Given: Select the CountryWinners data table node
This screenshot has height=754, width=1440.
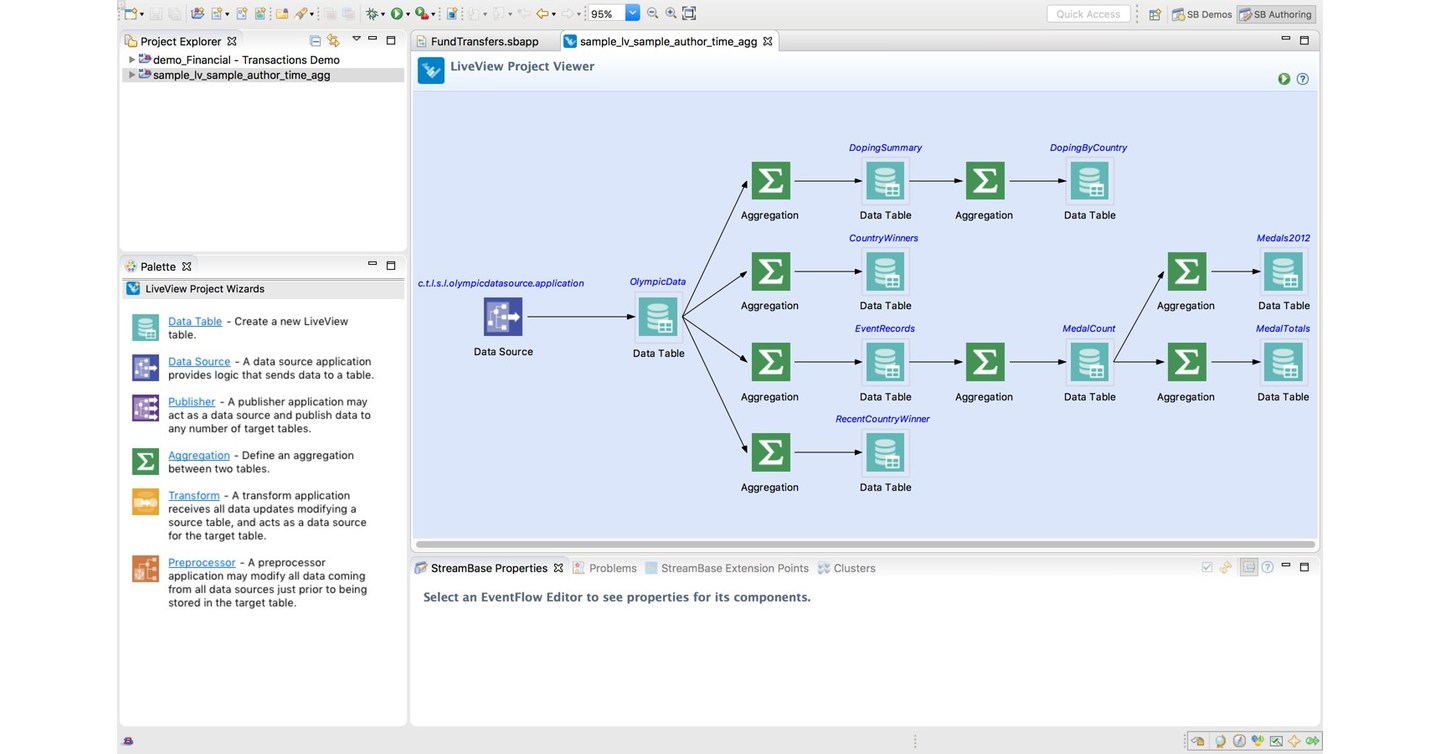Looking at the screenshot, I should pos(885,272).
